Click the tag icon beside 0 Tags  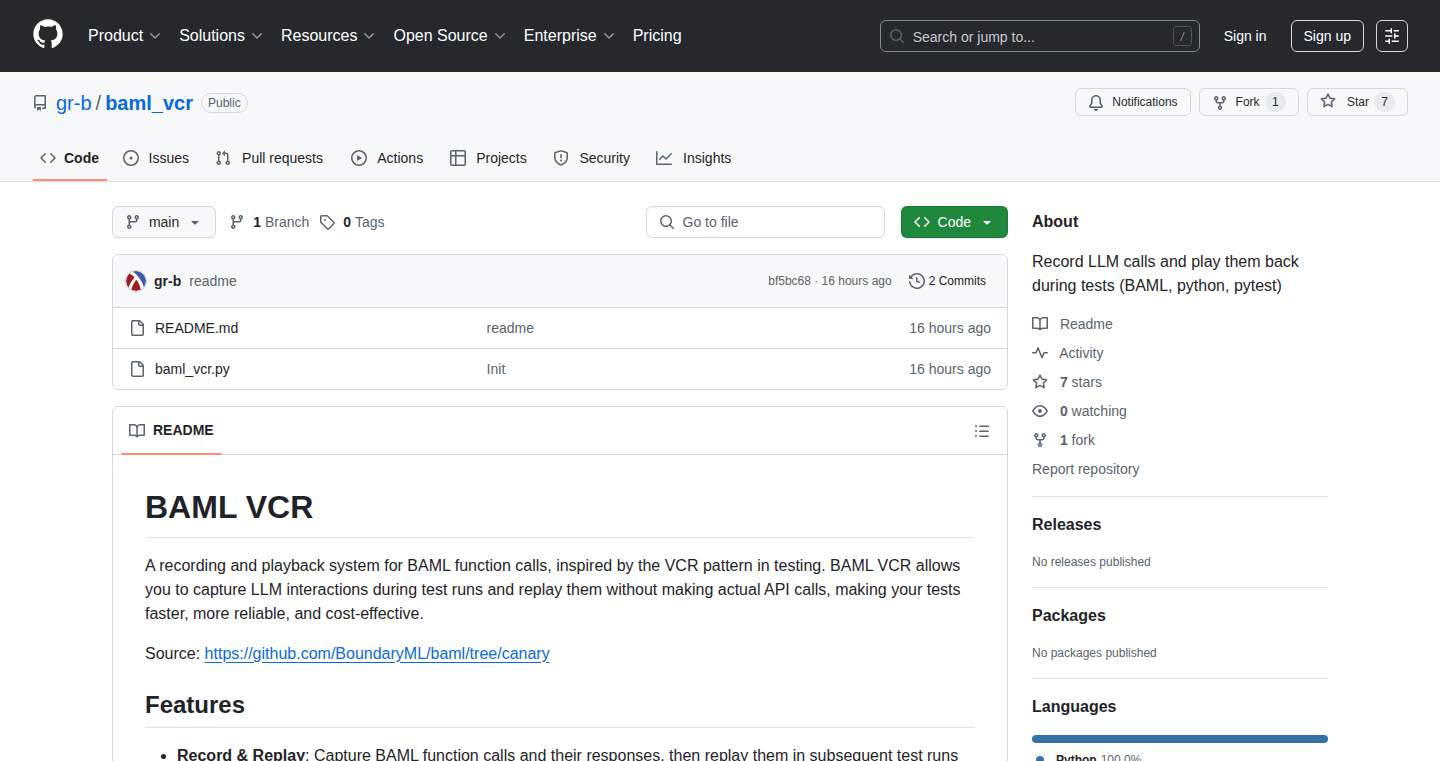(327, 222)
